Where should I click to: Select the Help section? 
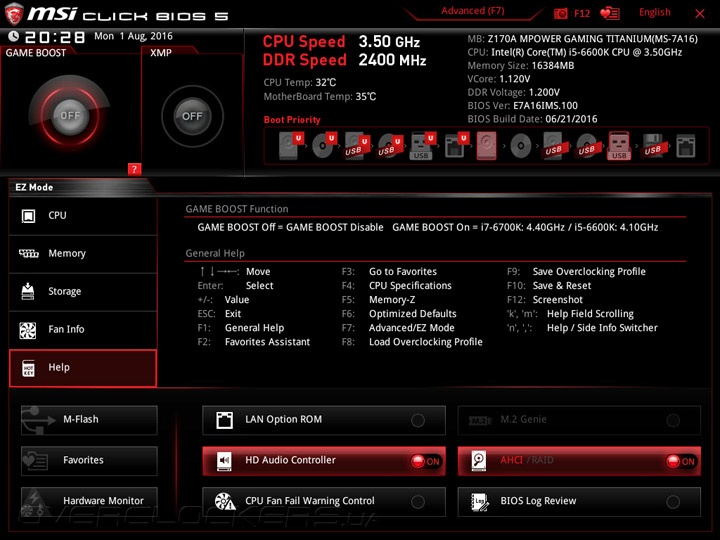tap(83, 368)
